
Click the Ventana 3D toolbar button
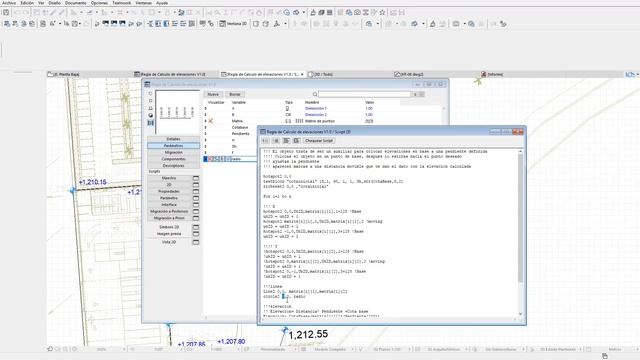click(x=233, y=24)
